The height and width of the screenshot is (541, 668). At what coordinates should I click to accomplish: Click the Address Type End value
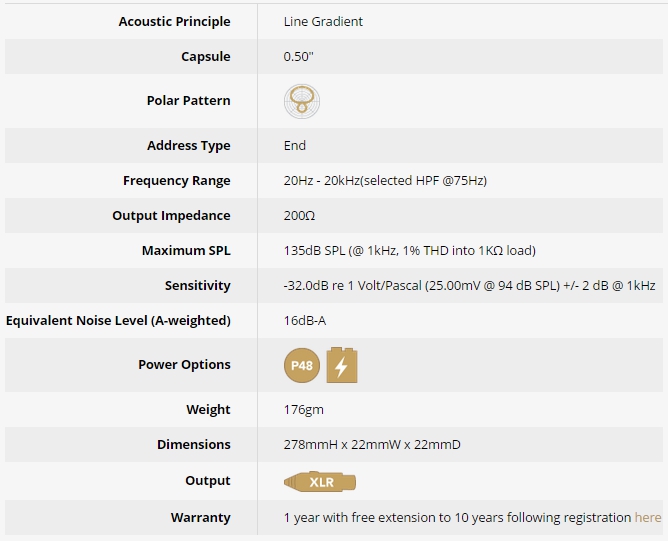click(x=294, y=145)
